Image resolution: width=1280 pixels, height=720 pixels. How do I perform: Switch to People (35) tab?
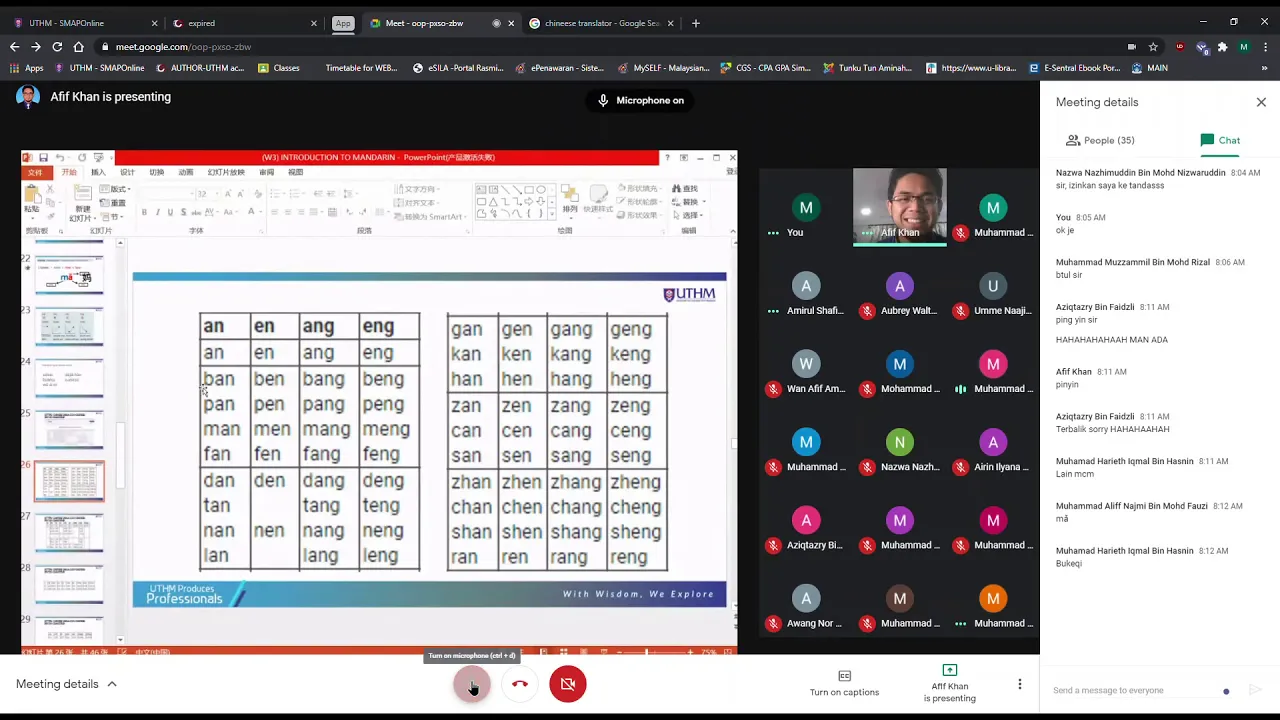click(1100, 140)
